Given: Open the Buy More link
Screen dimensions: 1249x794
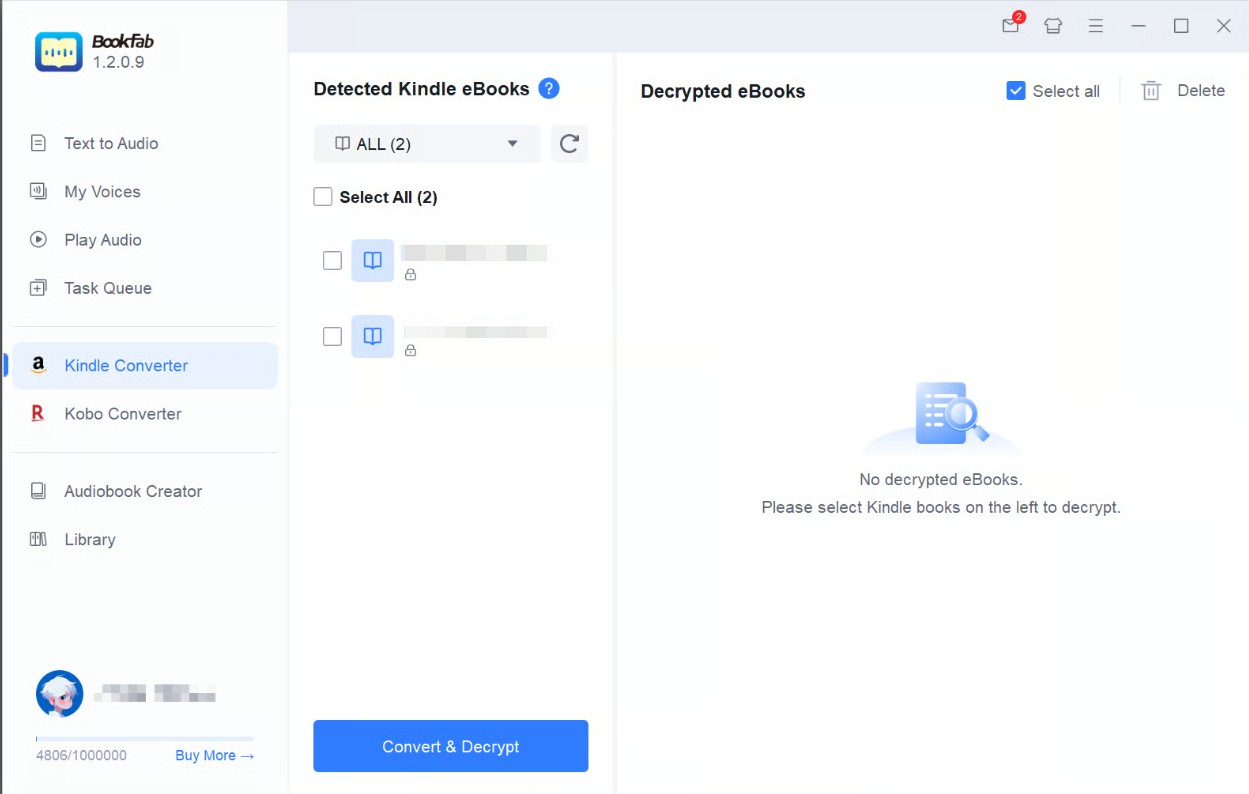Looking at the screenshot, I should [x=214, y=755].
